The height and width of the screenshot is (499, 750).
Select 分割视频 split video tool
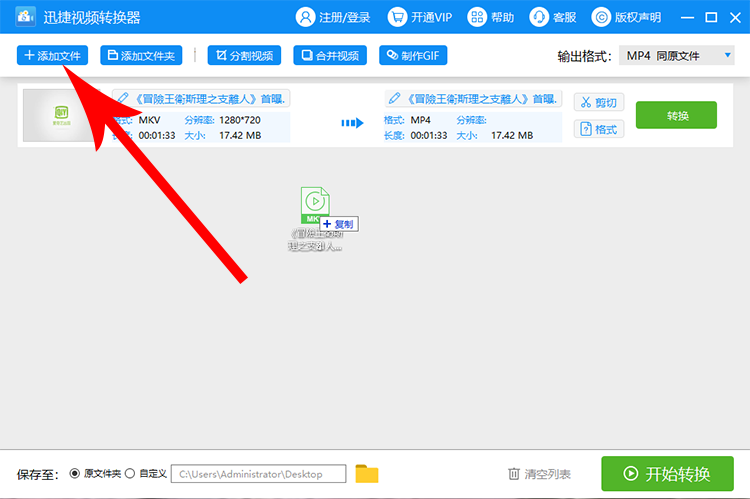click(244, 55)
